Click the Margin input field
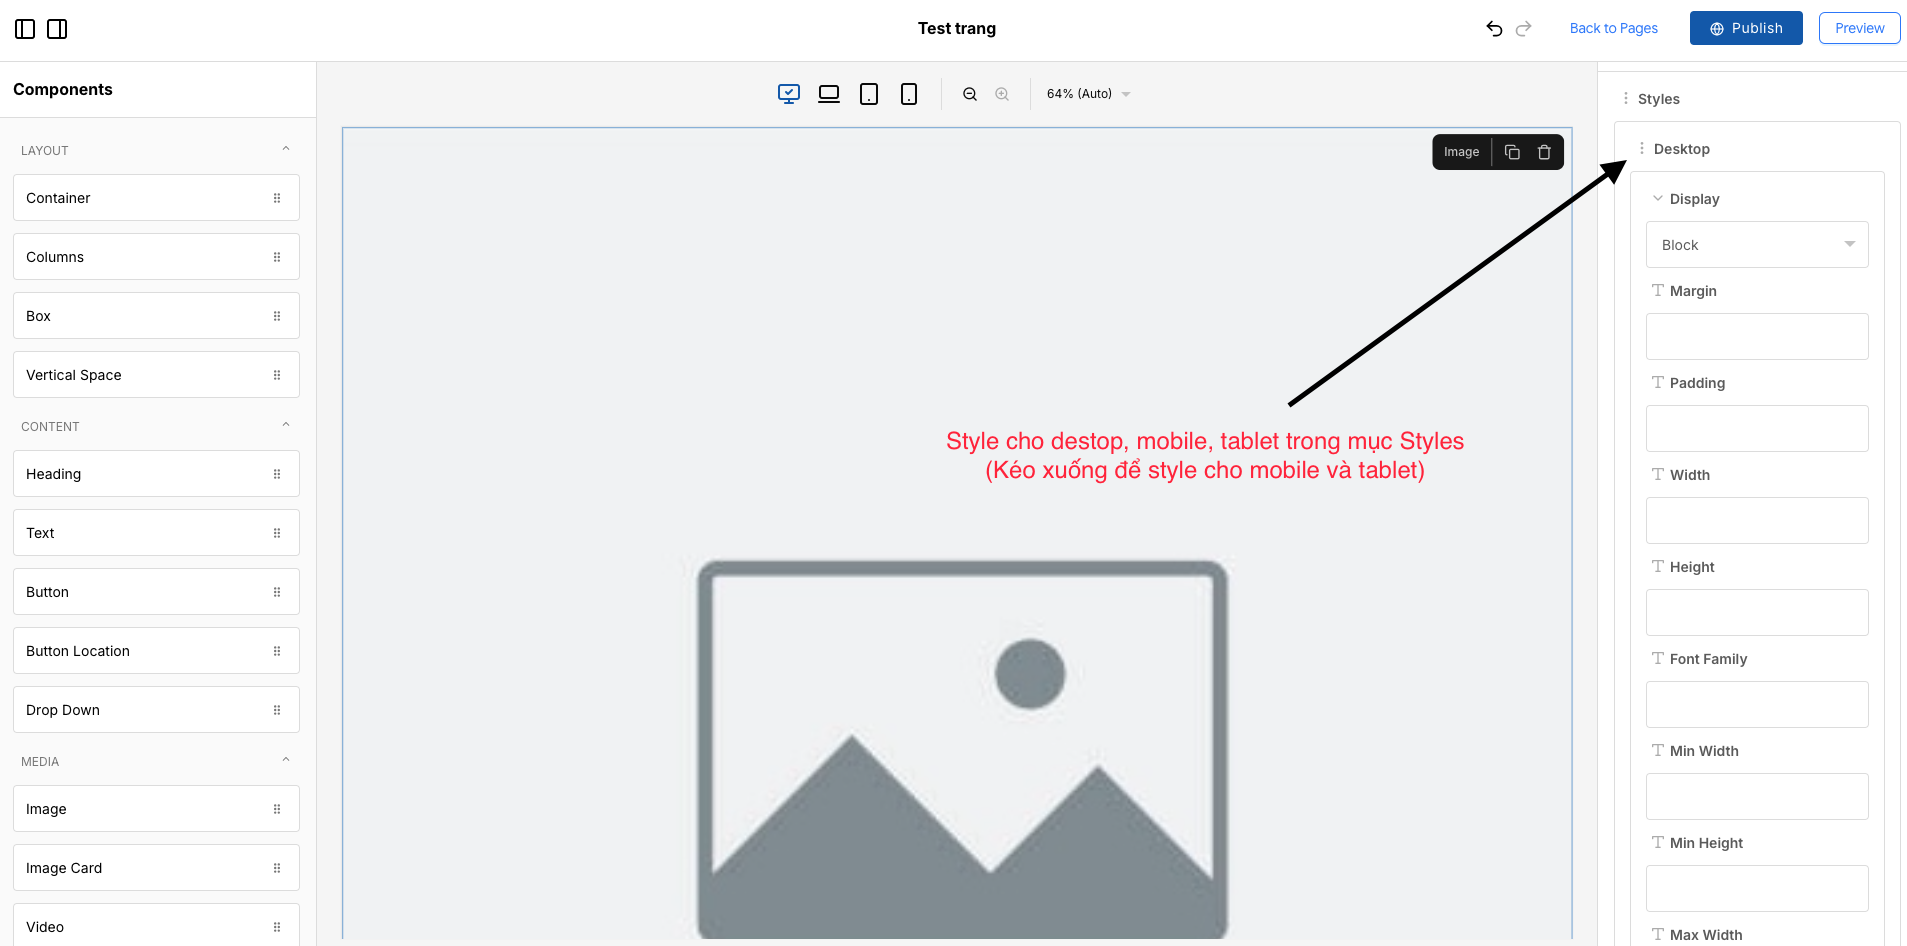The image size is (1907, 946). [x=1756, y=337]
